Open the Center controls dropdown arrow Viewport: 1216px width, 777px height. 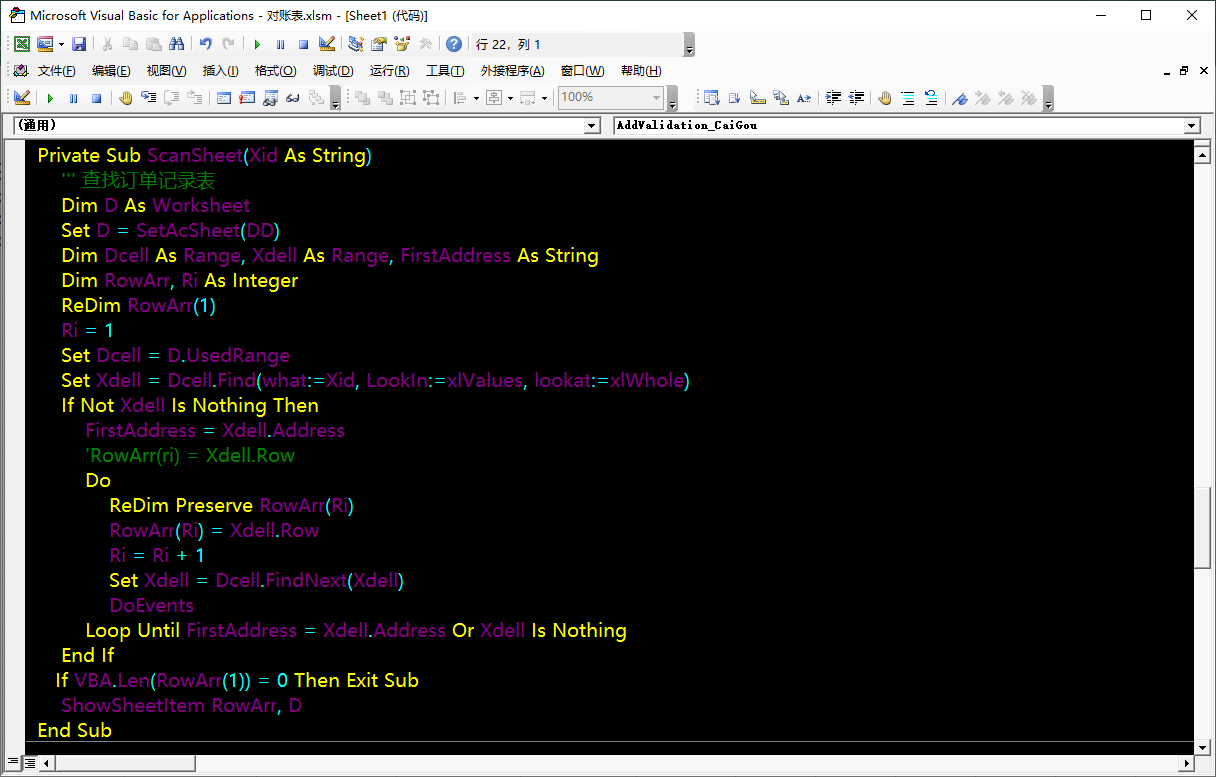pos(510,98)
